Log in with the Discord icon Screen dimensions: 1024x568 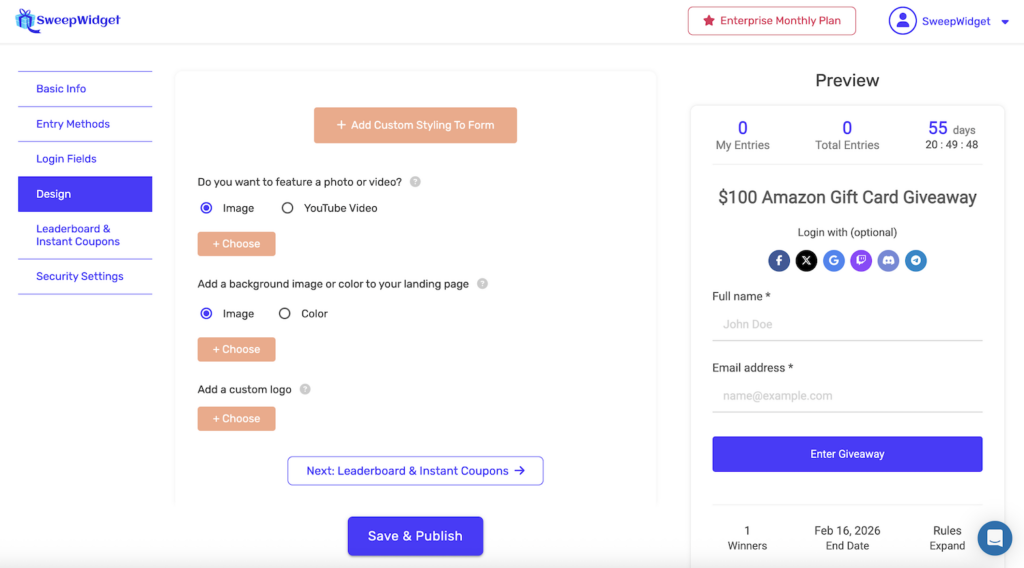pos(888,261)
